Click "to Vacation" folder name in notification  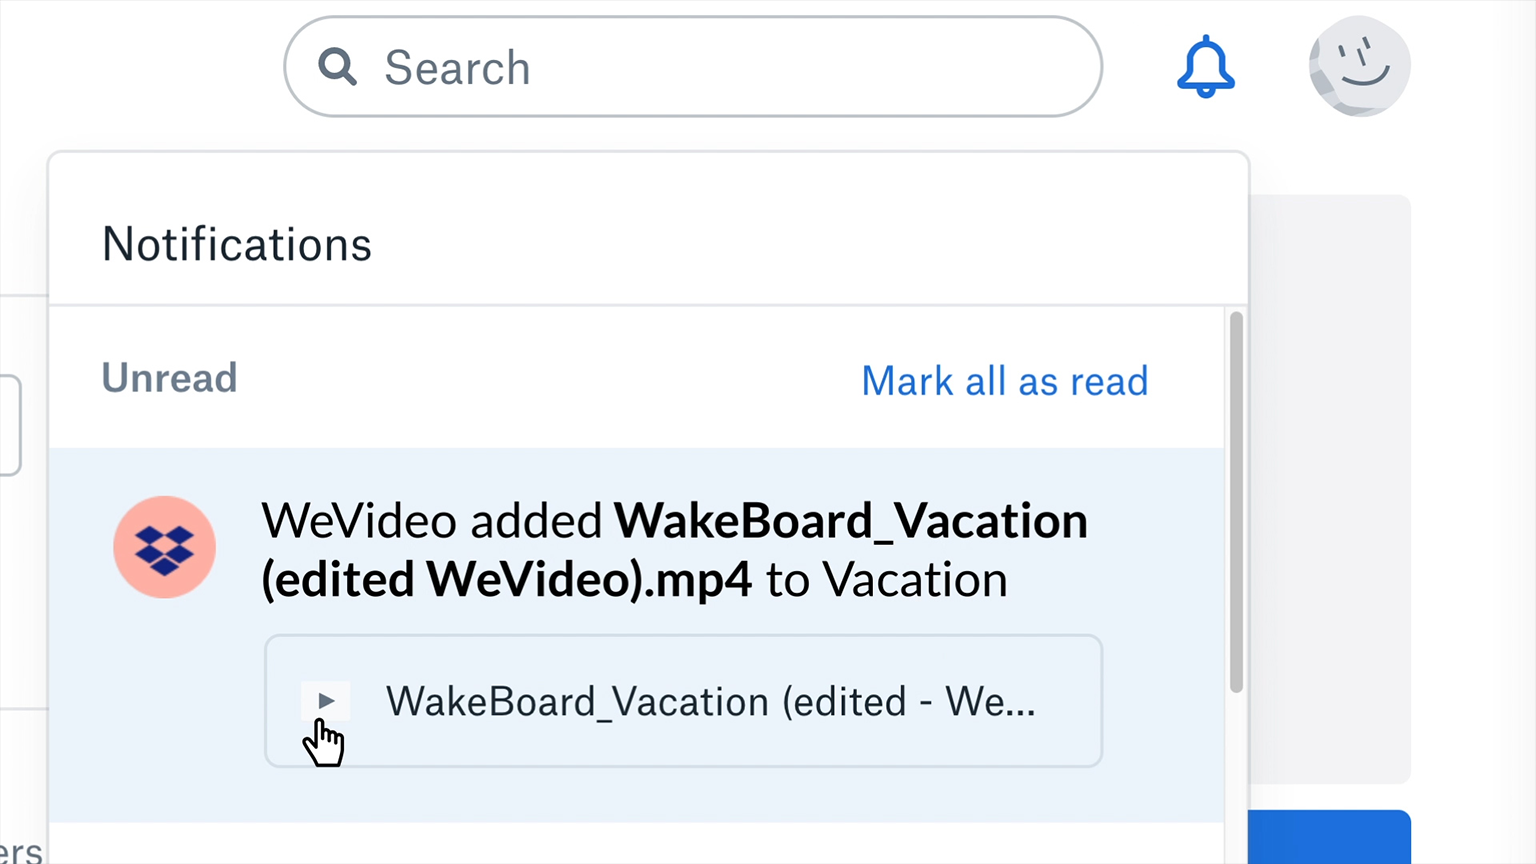pyautogui.click(x=886, y=580)
